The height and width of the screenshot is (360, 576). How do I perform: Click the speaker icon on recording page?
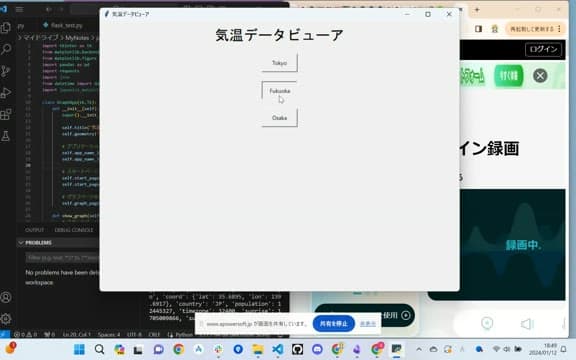(527, 324)
